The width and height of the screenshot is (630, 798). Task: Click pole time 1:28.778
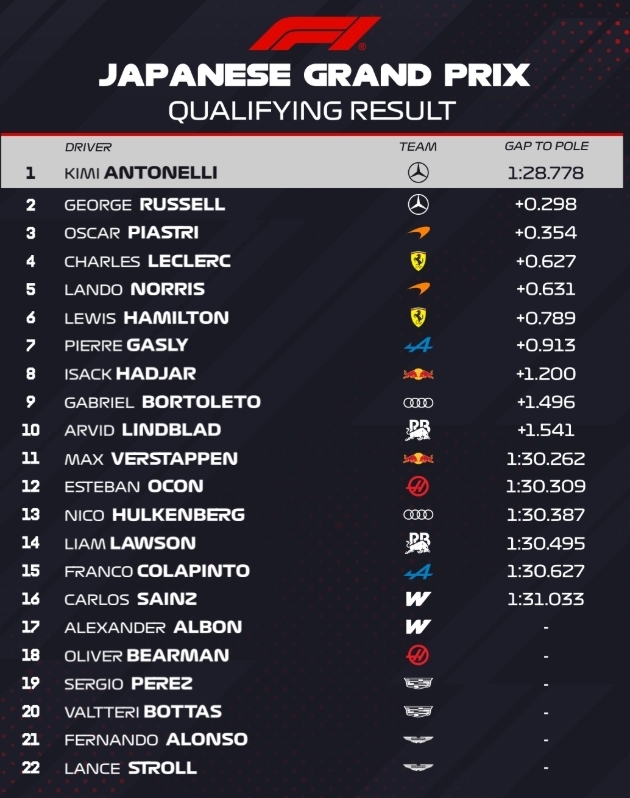coord(545,173)
